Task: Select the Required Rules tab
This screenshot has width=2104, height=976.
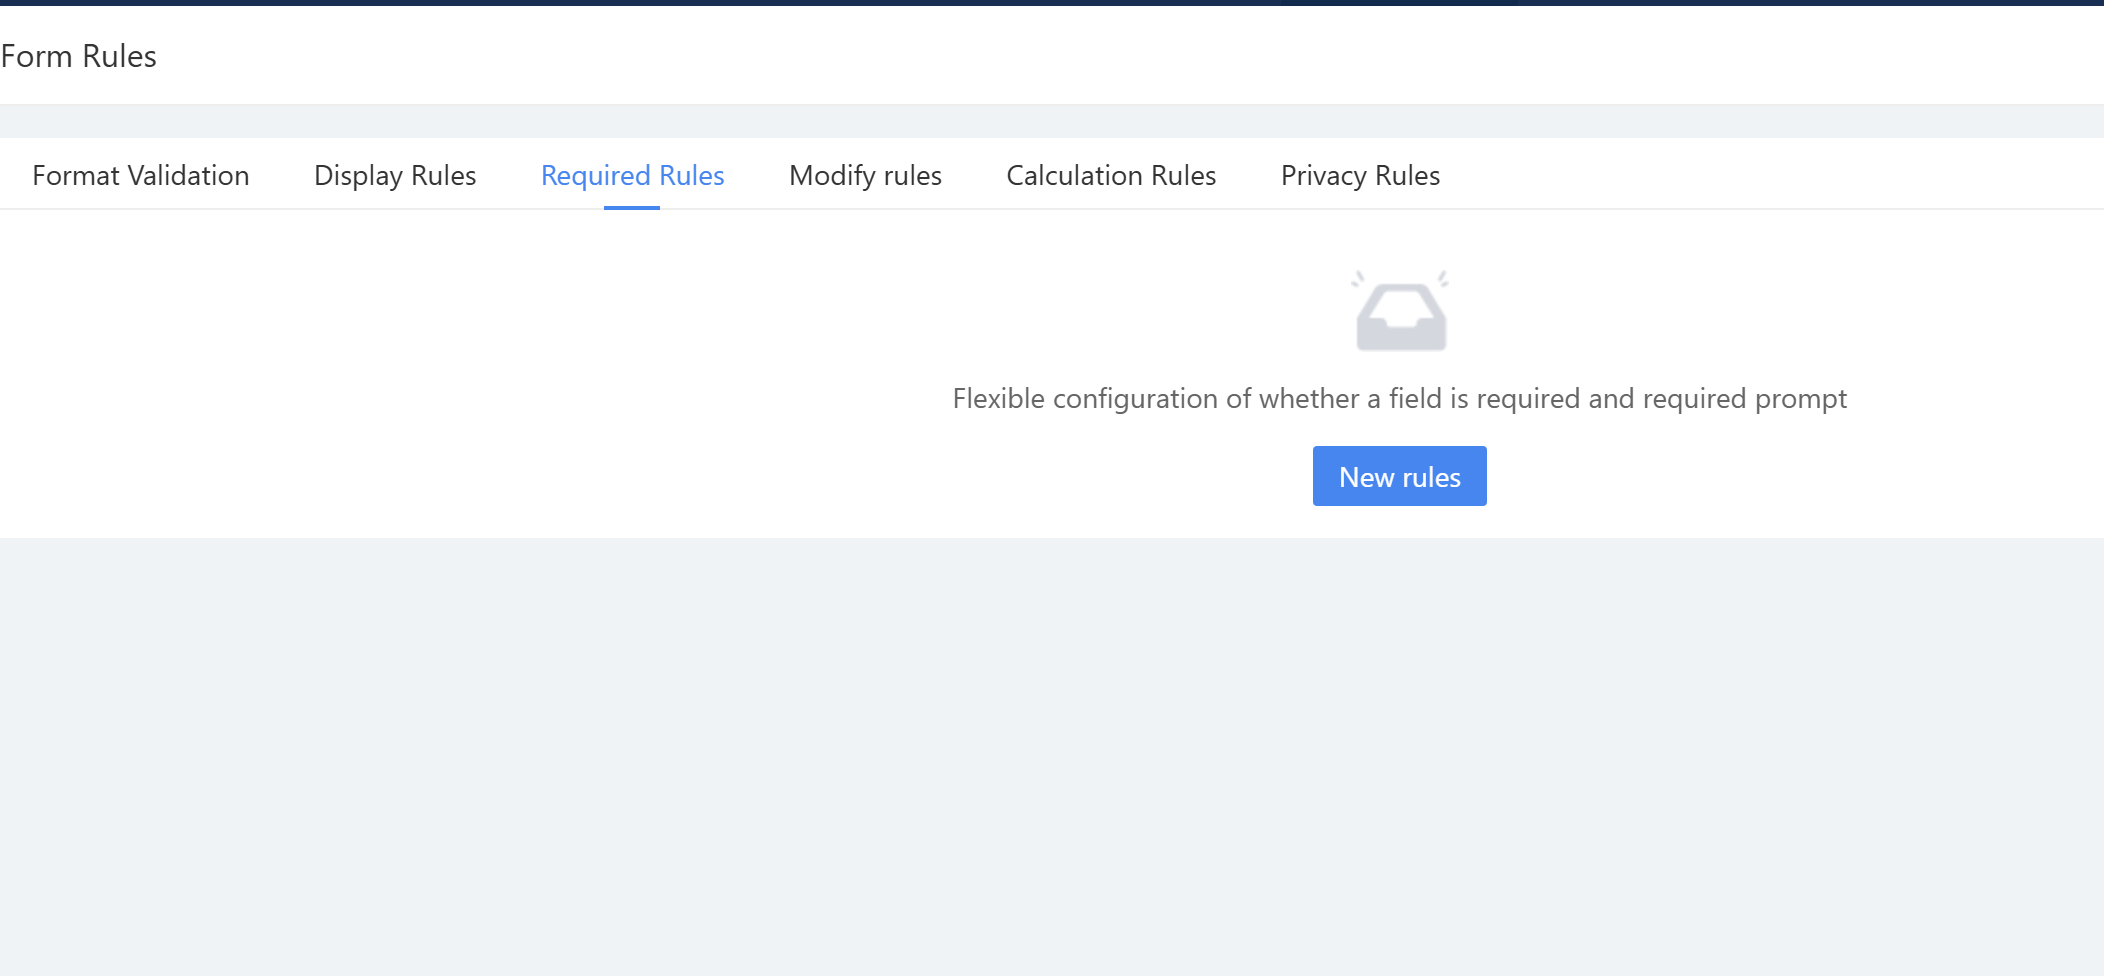Action: pos(632,175)
